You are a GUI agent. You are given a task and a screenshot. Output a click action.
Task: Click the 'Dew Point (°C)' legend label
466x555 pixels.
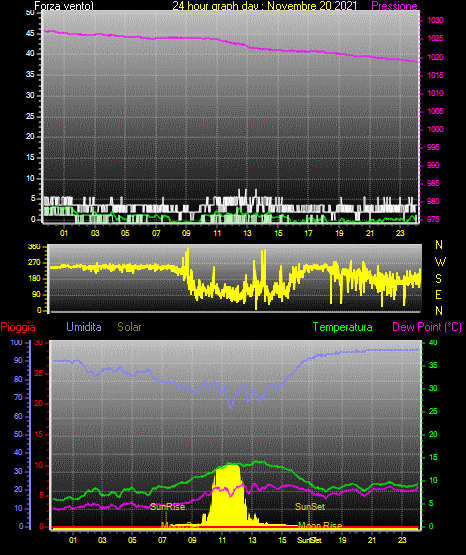tap(427, 327)
